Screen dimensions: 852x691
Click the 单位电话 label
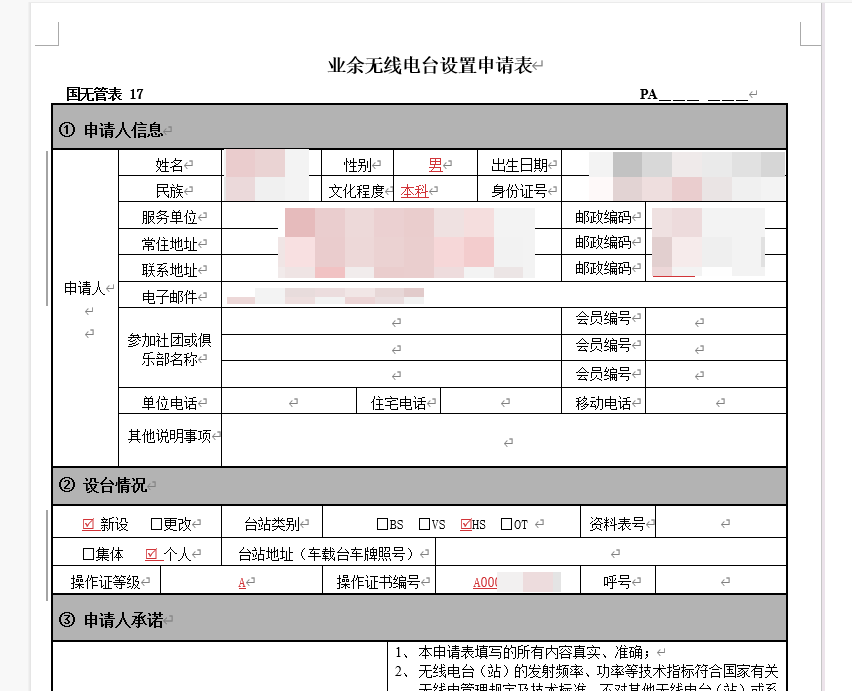pos(169,403)
